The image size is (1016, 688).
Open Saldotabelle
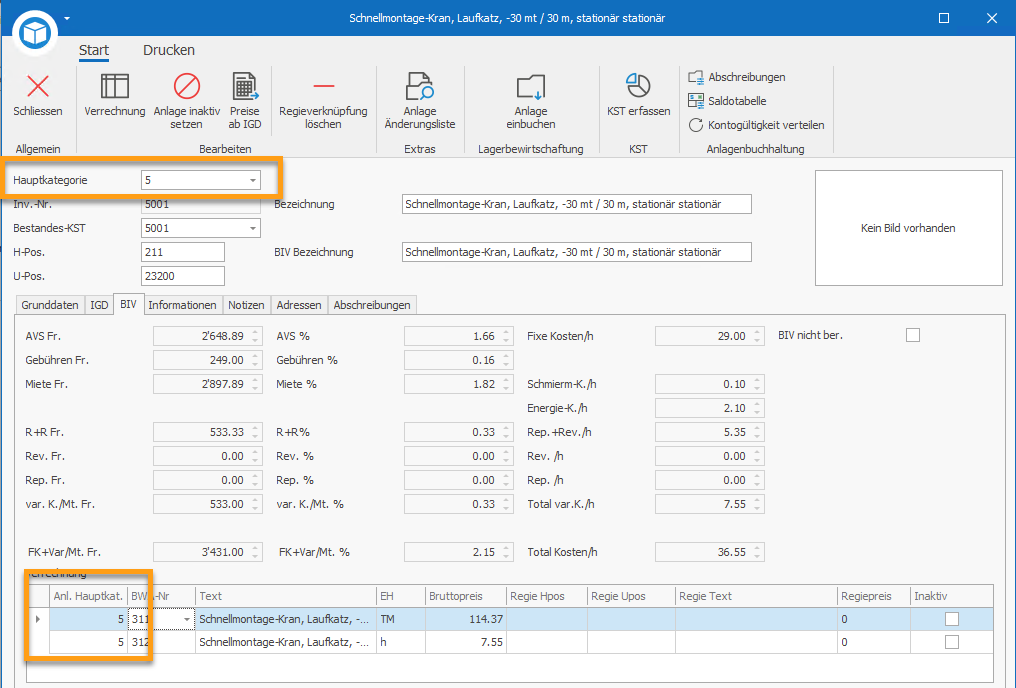[x=728, y=101]
